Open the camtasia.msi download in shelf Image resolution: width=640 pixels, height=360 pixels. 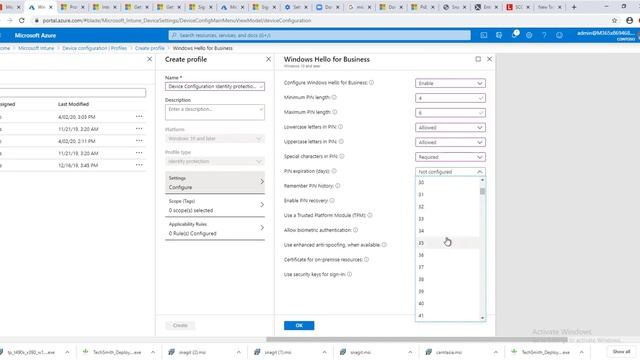449,352
